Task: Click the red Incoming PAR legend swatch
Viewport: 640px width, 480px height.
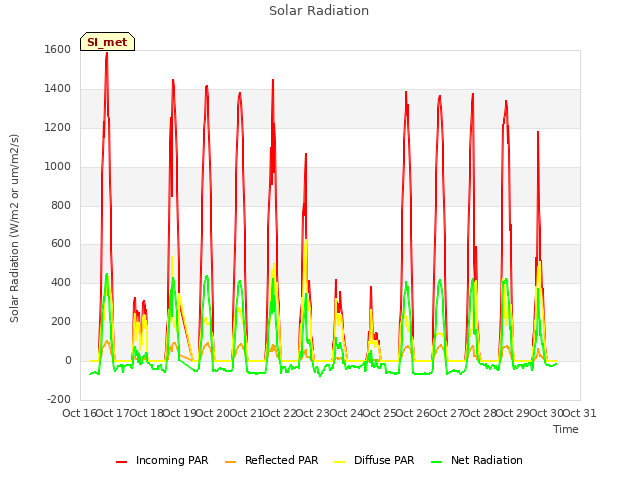Action: click(x=122, y=462)
